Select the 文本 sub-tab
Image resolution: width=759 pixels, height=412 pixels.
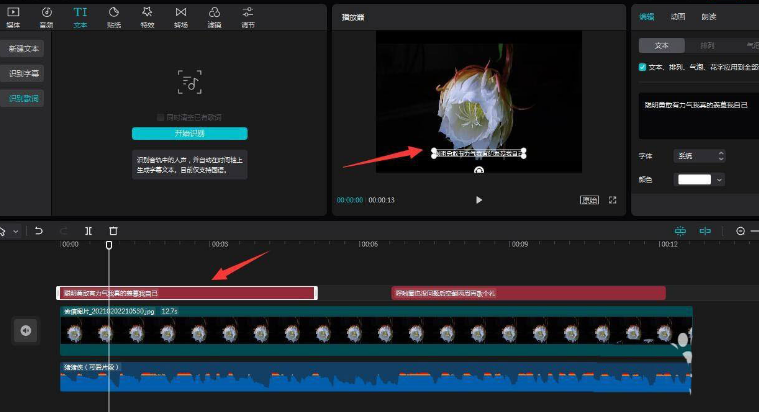click(x=662, y=46)
